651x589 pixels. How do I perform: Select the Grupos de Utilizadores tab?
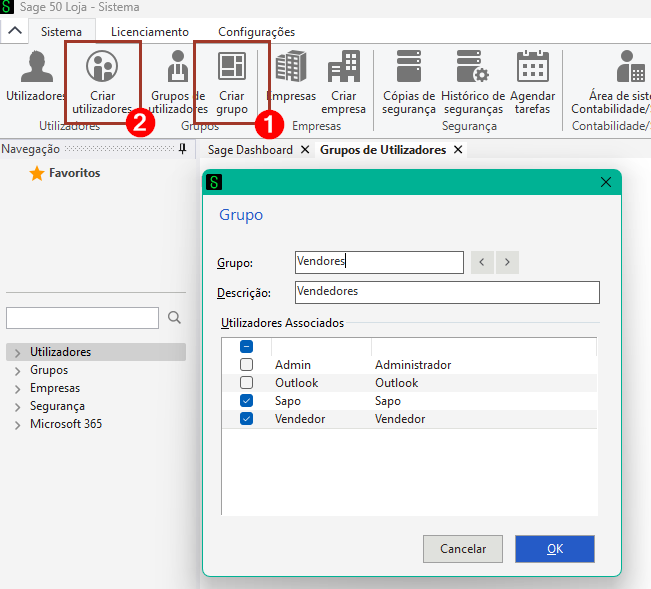coord(383,150)
